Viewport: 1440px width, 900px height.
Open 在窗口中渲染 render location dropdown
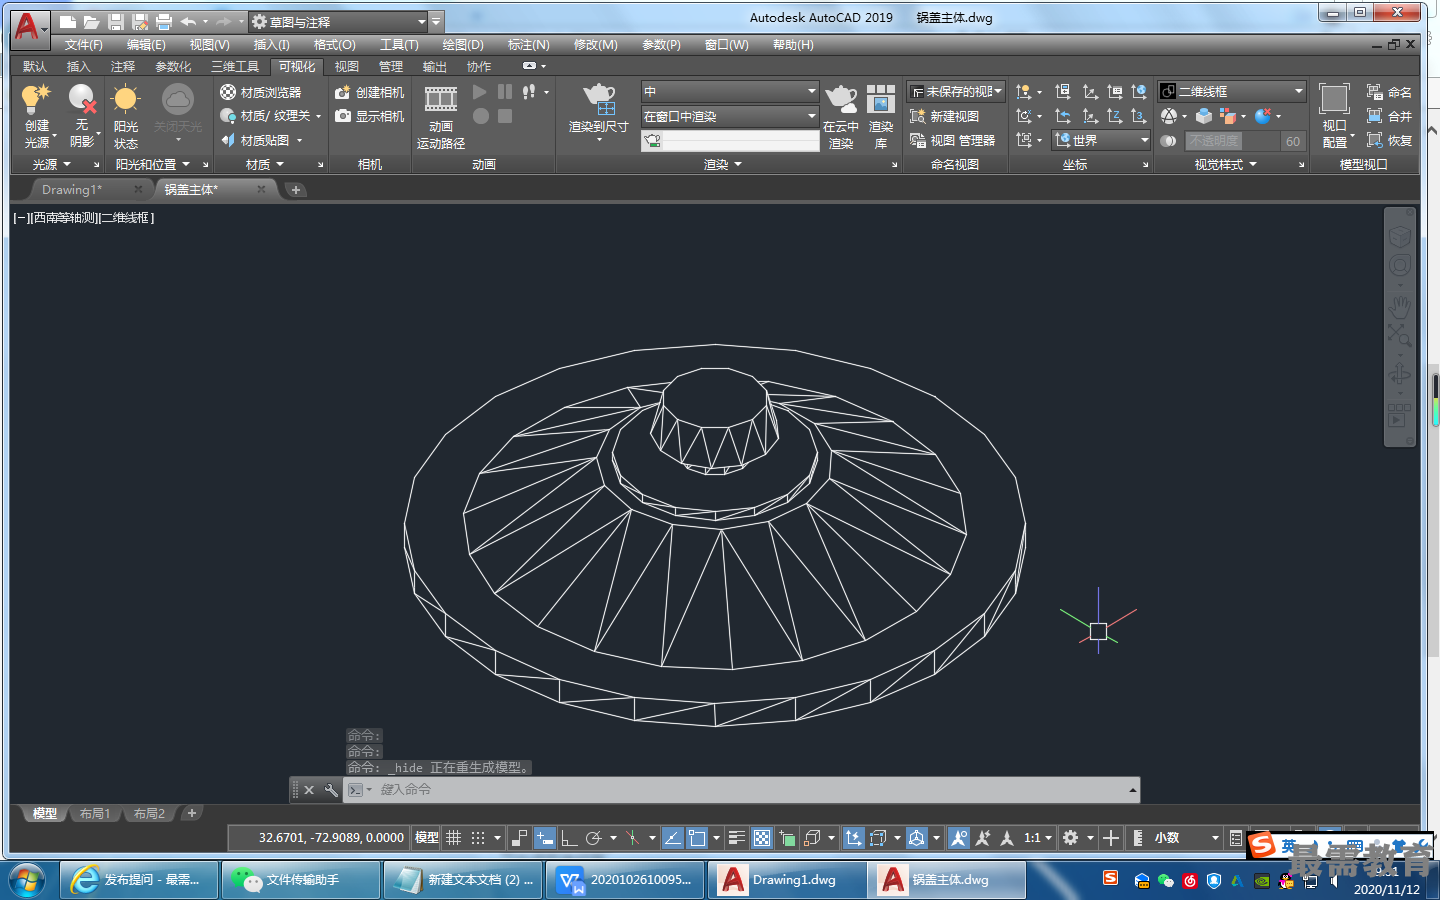pyautogui.click(x=730, y=116)
